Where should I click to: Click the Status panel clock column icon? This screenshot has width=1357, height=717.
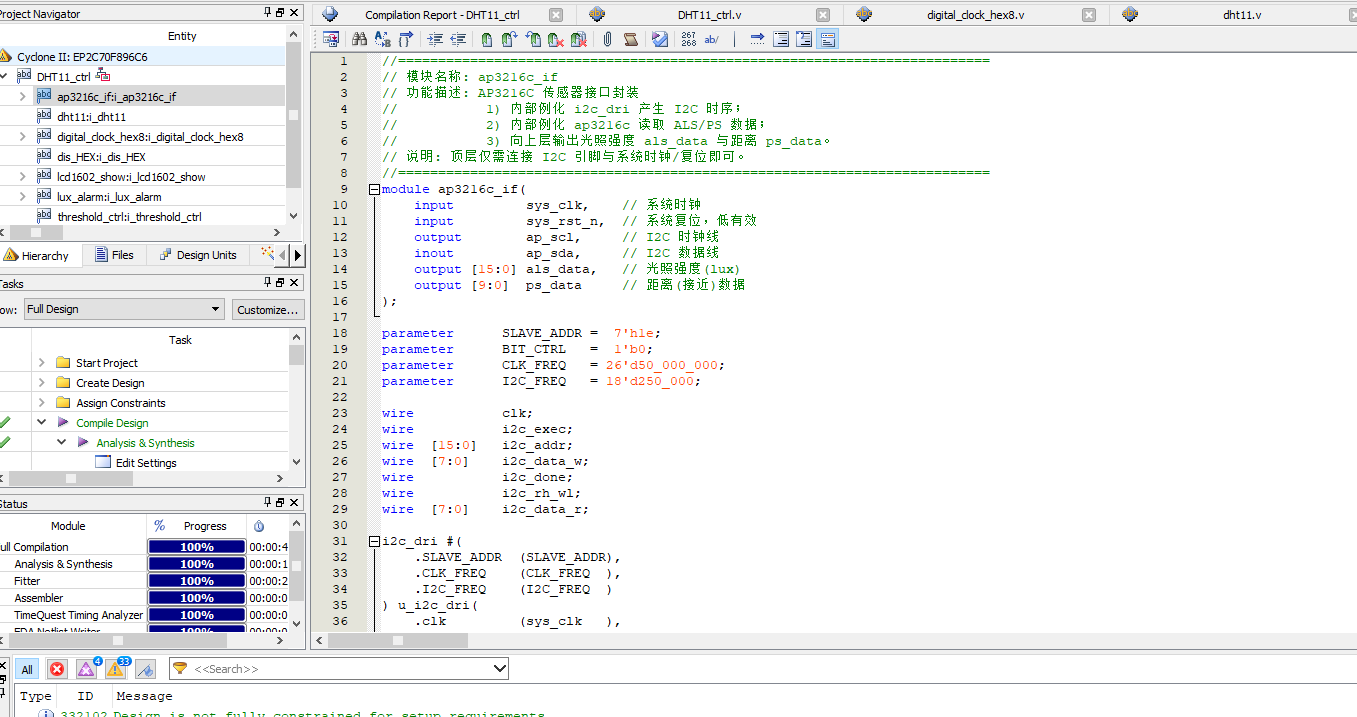point(259,526)
